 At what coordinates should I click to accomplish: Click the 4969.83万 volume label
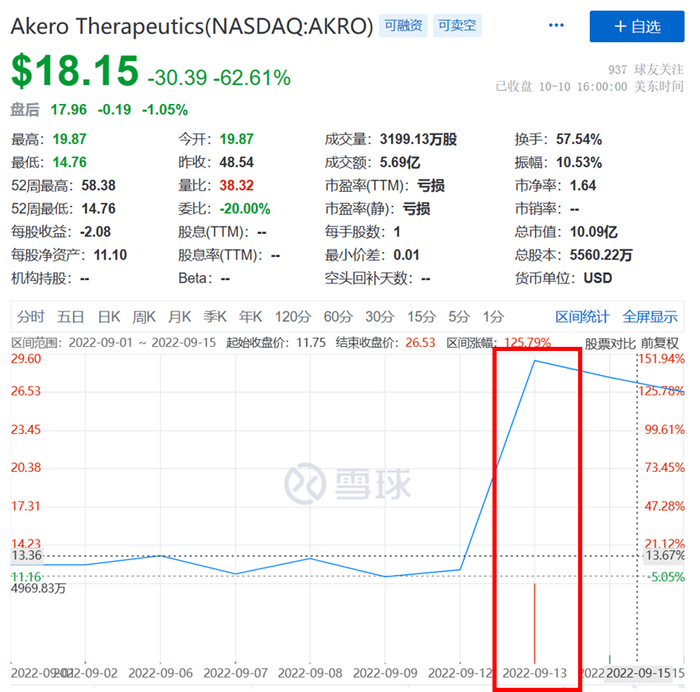coord(38,588)
